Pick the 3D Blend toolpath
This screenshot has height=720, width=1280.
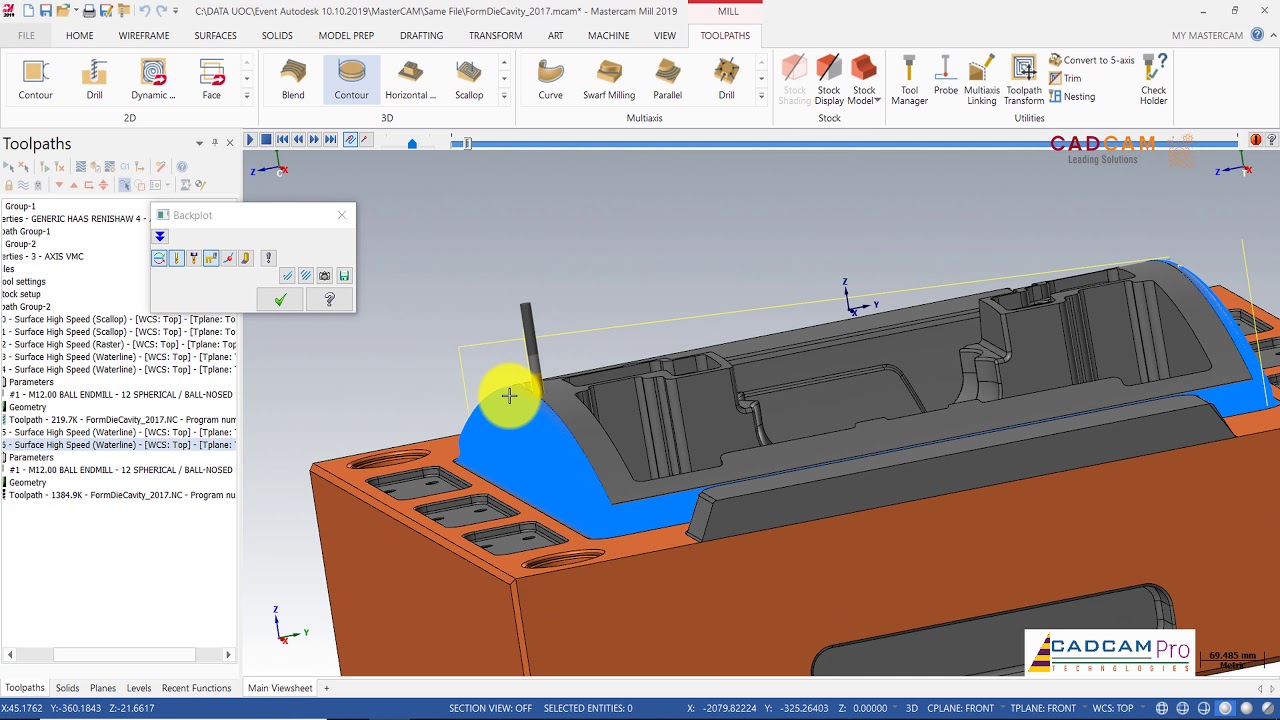[293, 79]
